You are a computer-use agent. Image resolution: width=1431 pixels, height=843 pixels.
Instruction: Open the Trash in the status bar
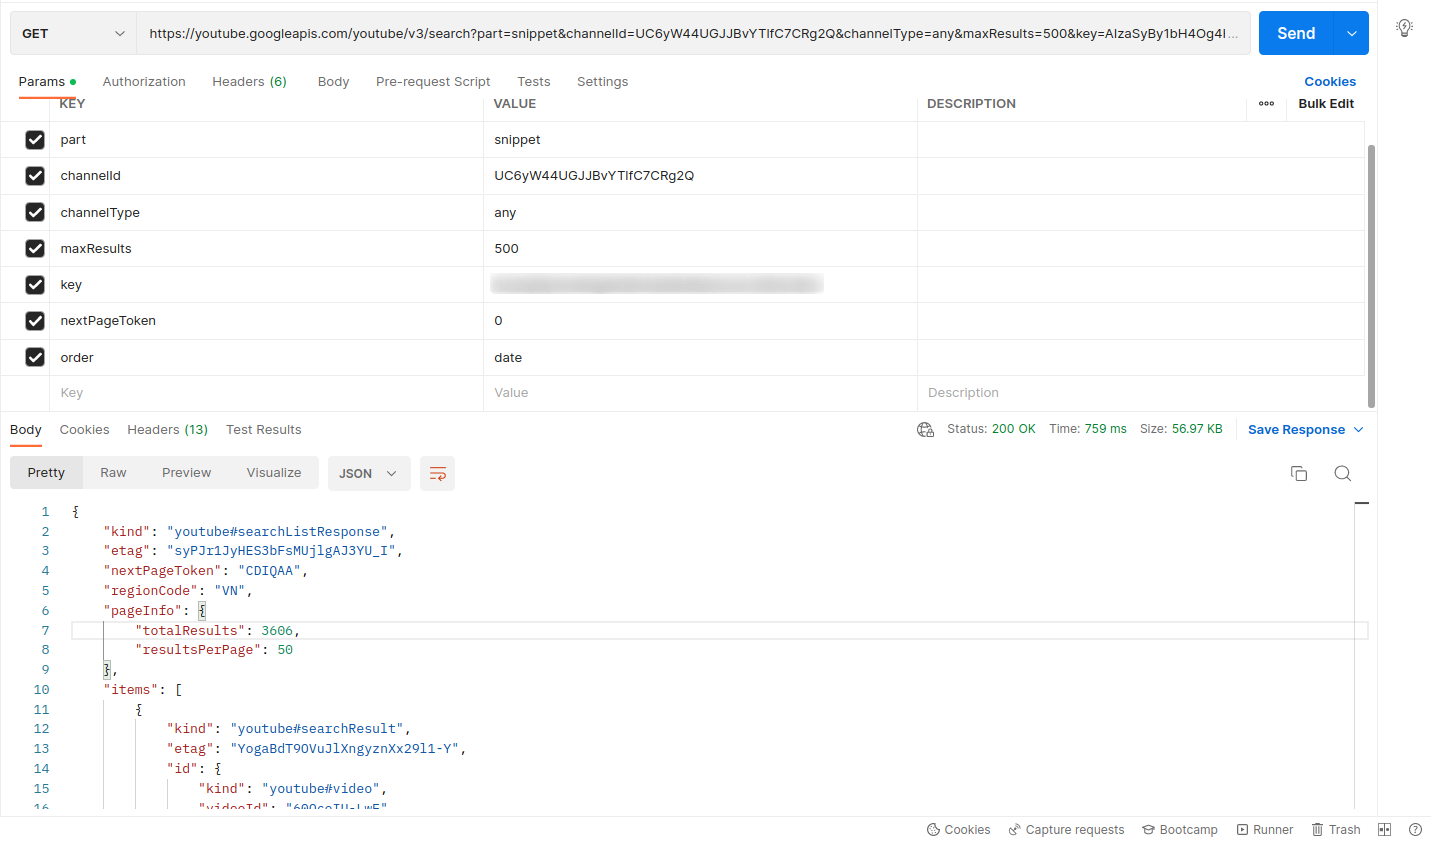(x=1336, y=830)
